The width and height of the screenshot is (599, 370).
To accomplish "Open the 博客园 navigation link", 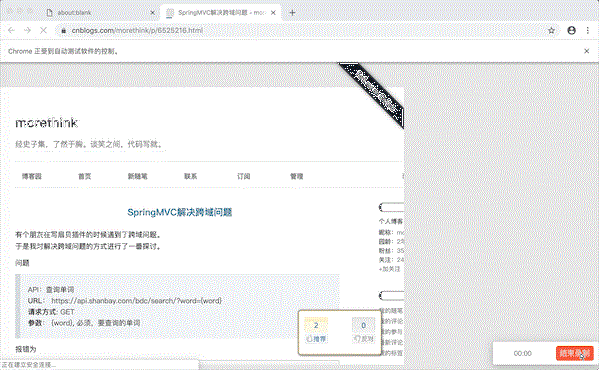I will [32, 176].
